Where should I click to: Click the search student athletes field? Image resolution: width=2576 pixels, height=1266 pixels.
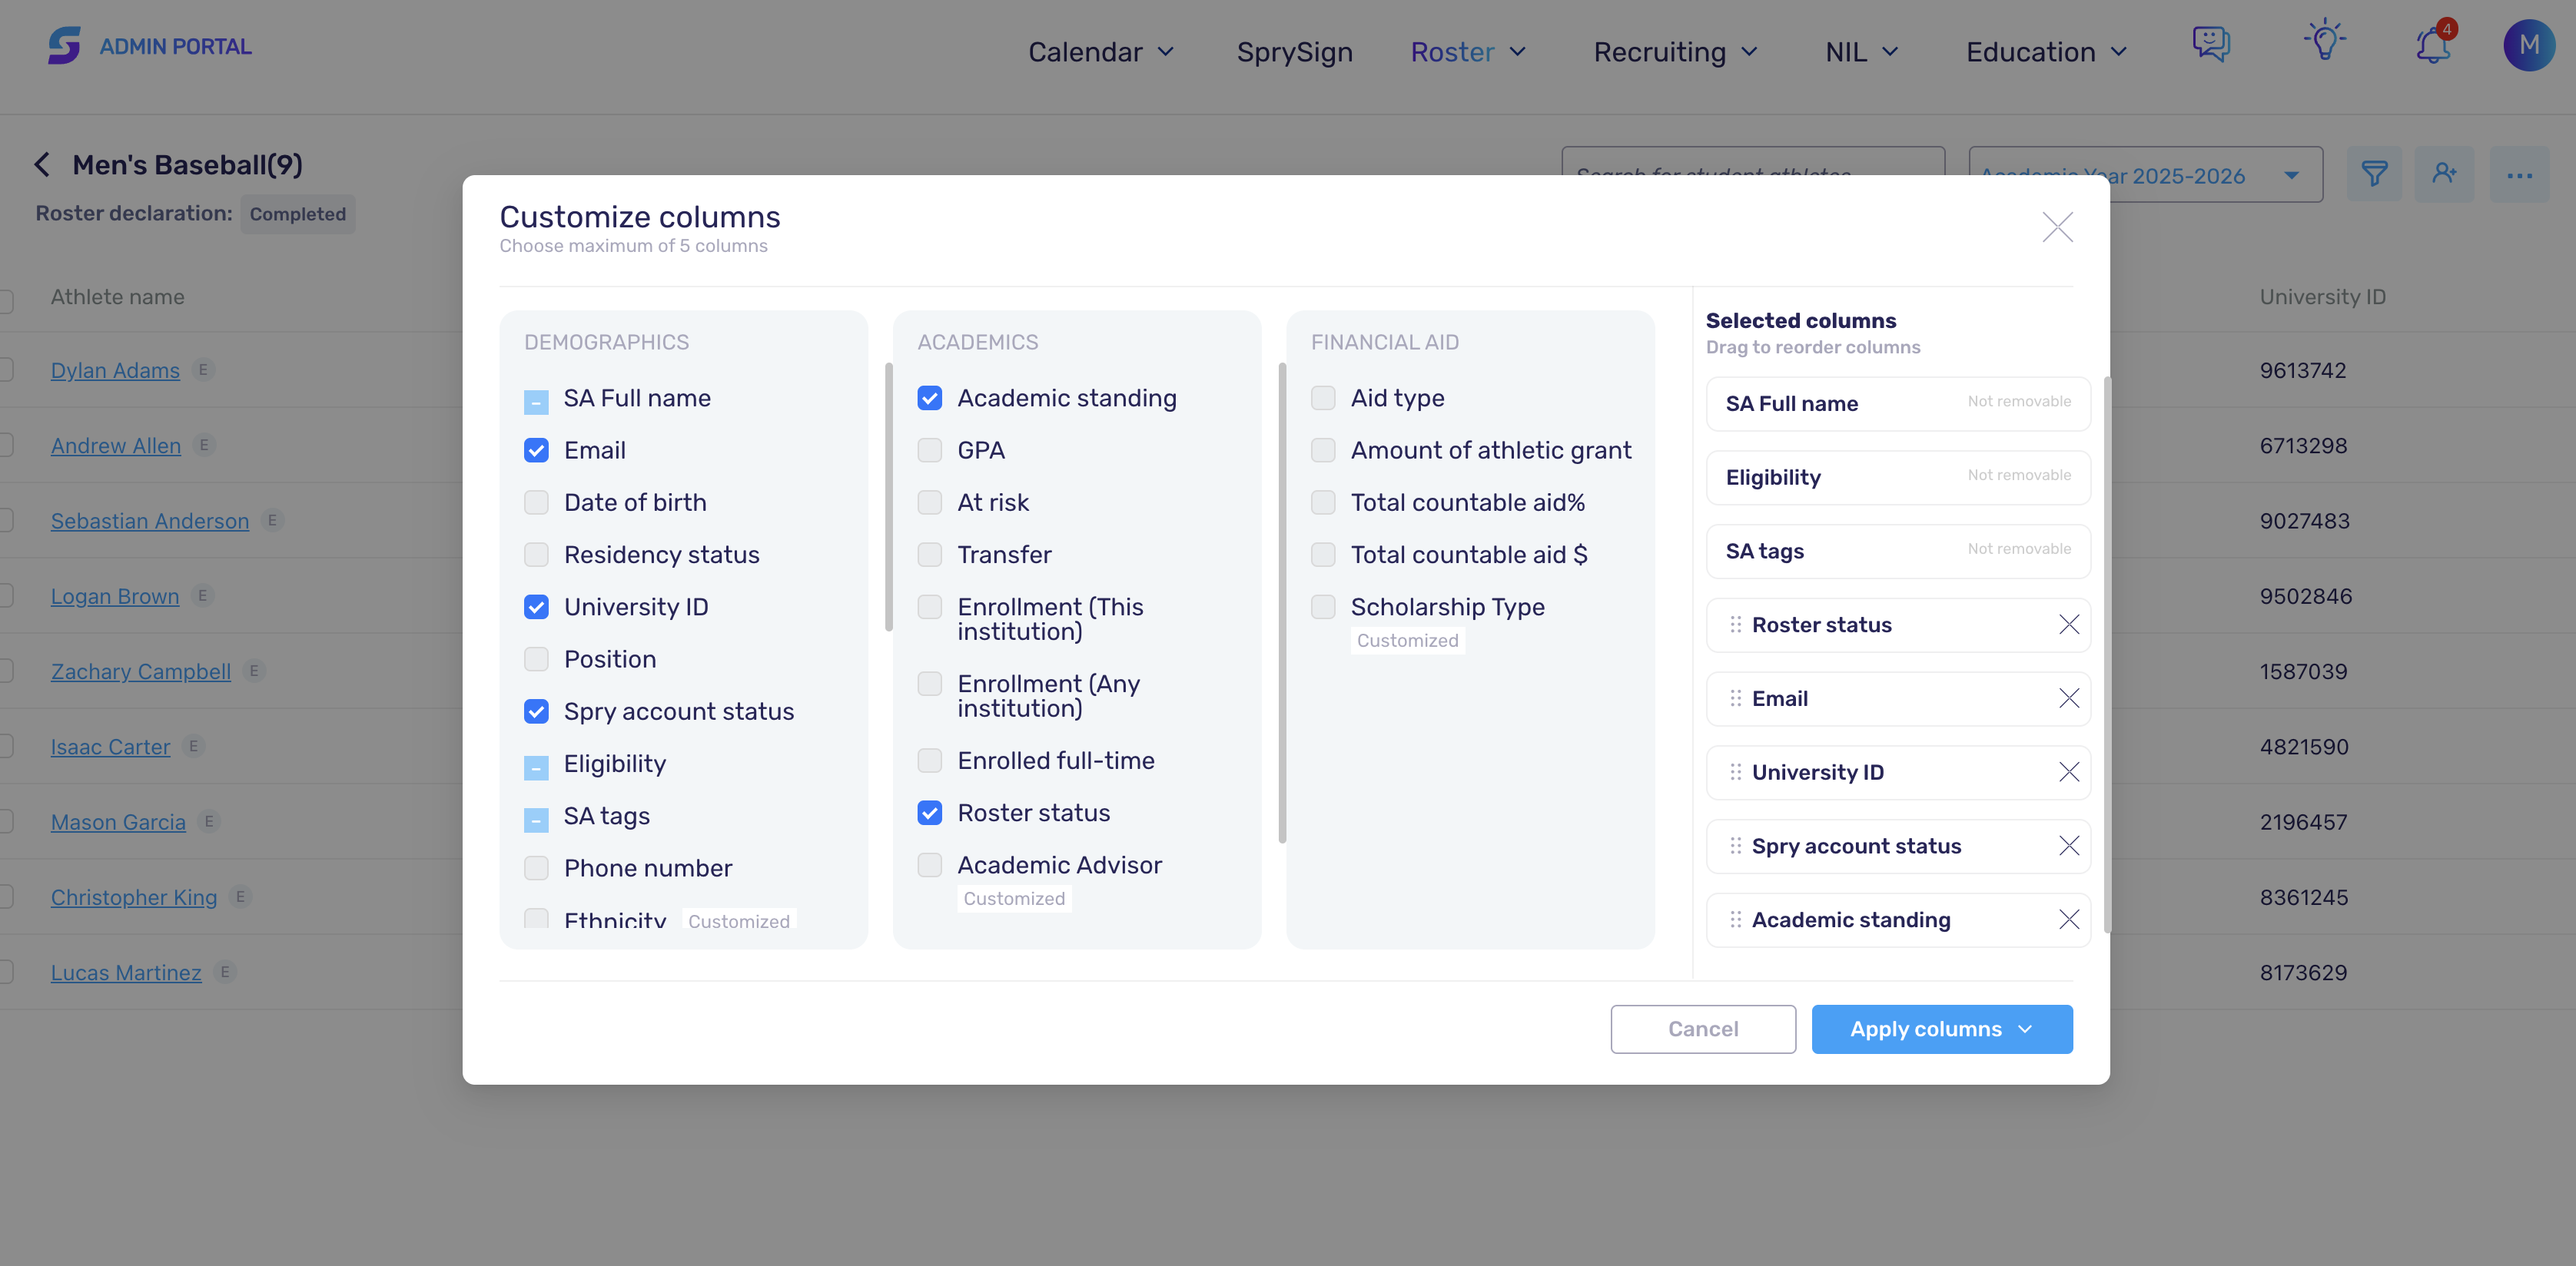1752,162
